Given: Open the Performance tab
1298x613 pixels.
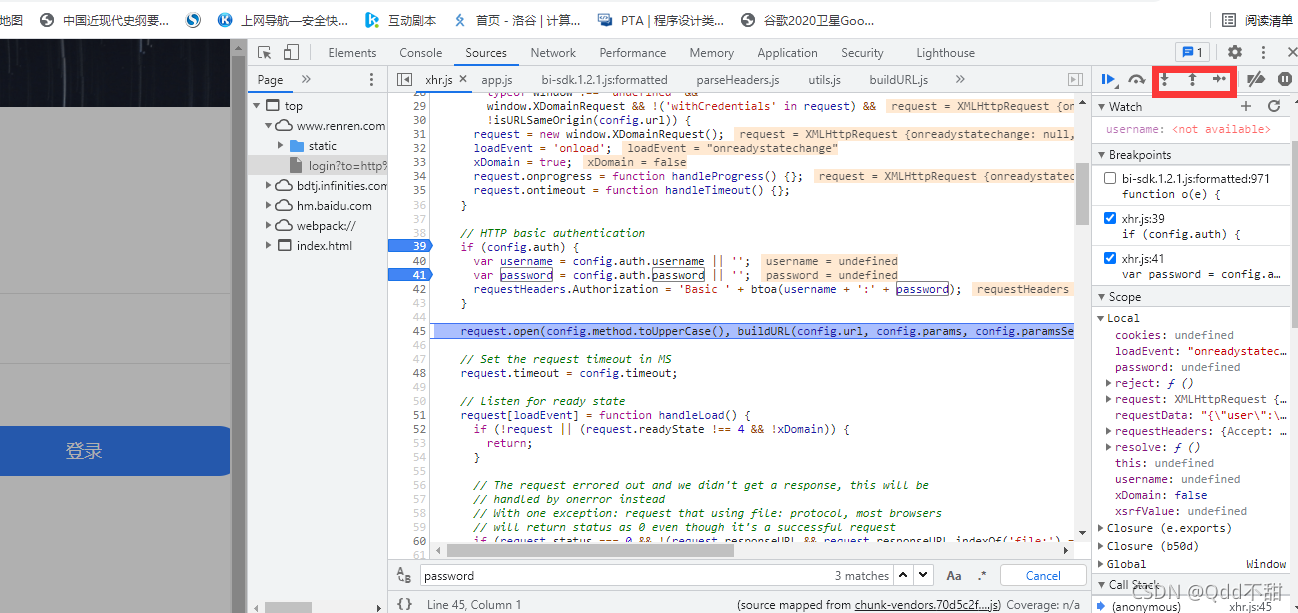Looking at the screenshot, I should click(x=633, y=53).
